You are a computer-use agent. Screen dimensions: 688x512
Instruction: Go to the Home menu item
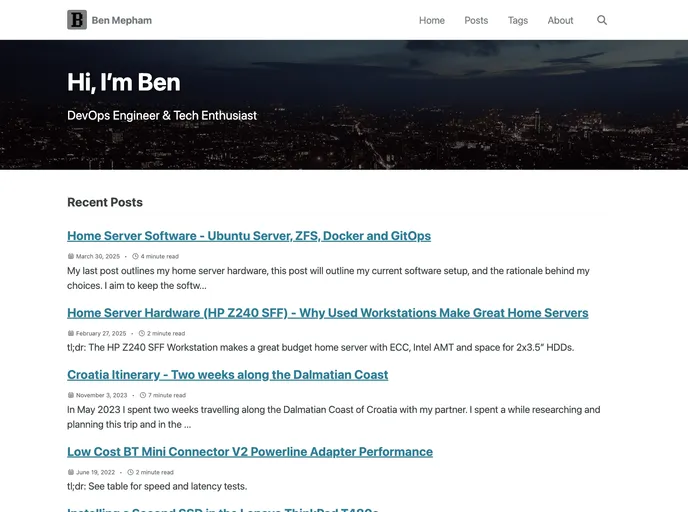click(432, 20)
